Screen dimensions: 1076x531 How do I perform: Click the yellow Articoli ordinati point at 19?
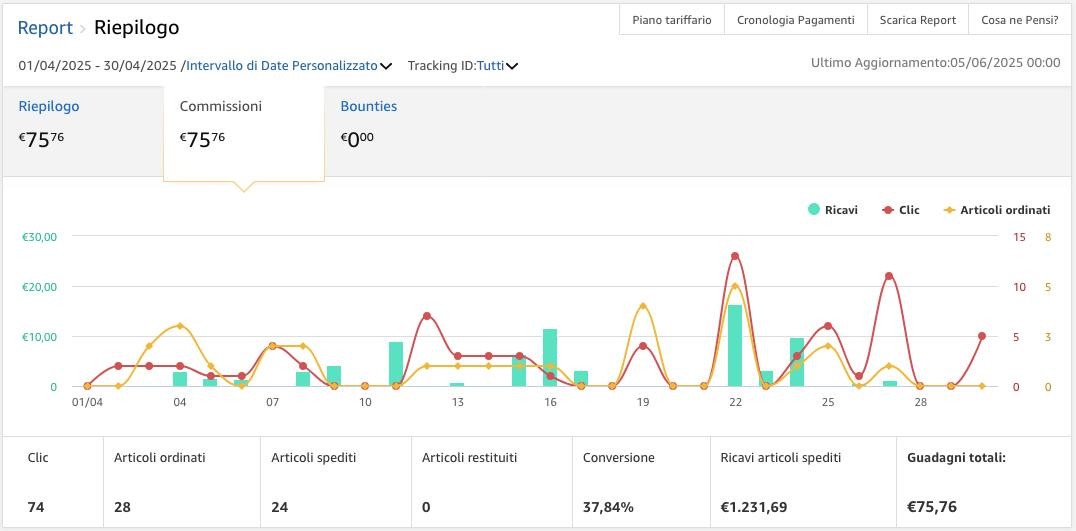(x=642, y=306)
